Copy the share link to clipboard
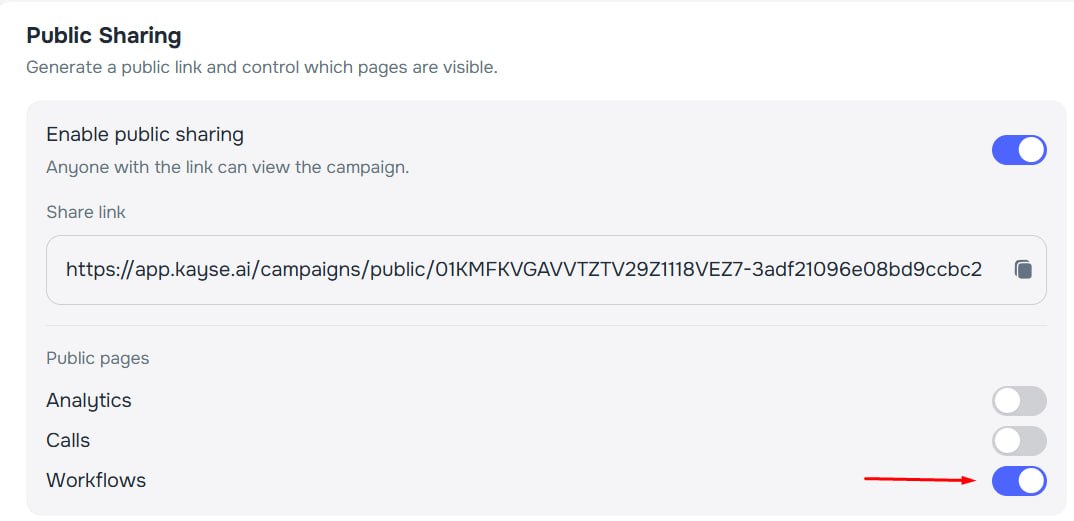The image size is (1074, 521). [1022, 270]
